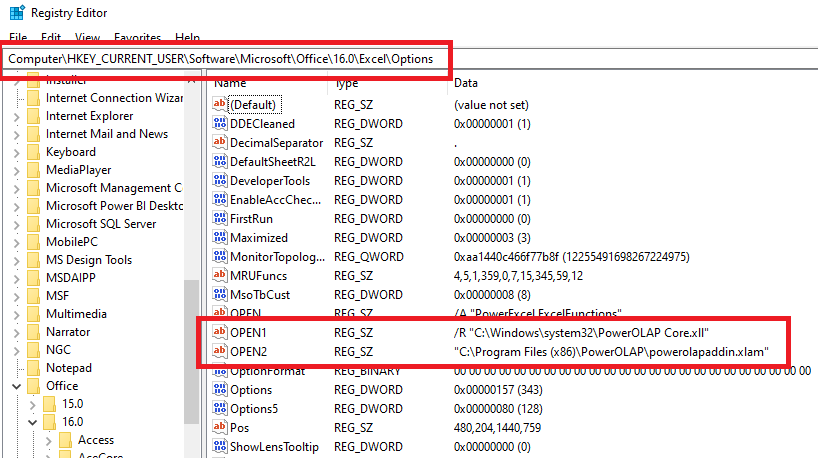Open the View menu
The image size is (818, 458).
(x=87, y=38)
